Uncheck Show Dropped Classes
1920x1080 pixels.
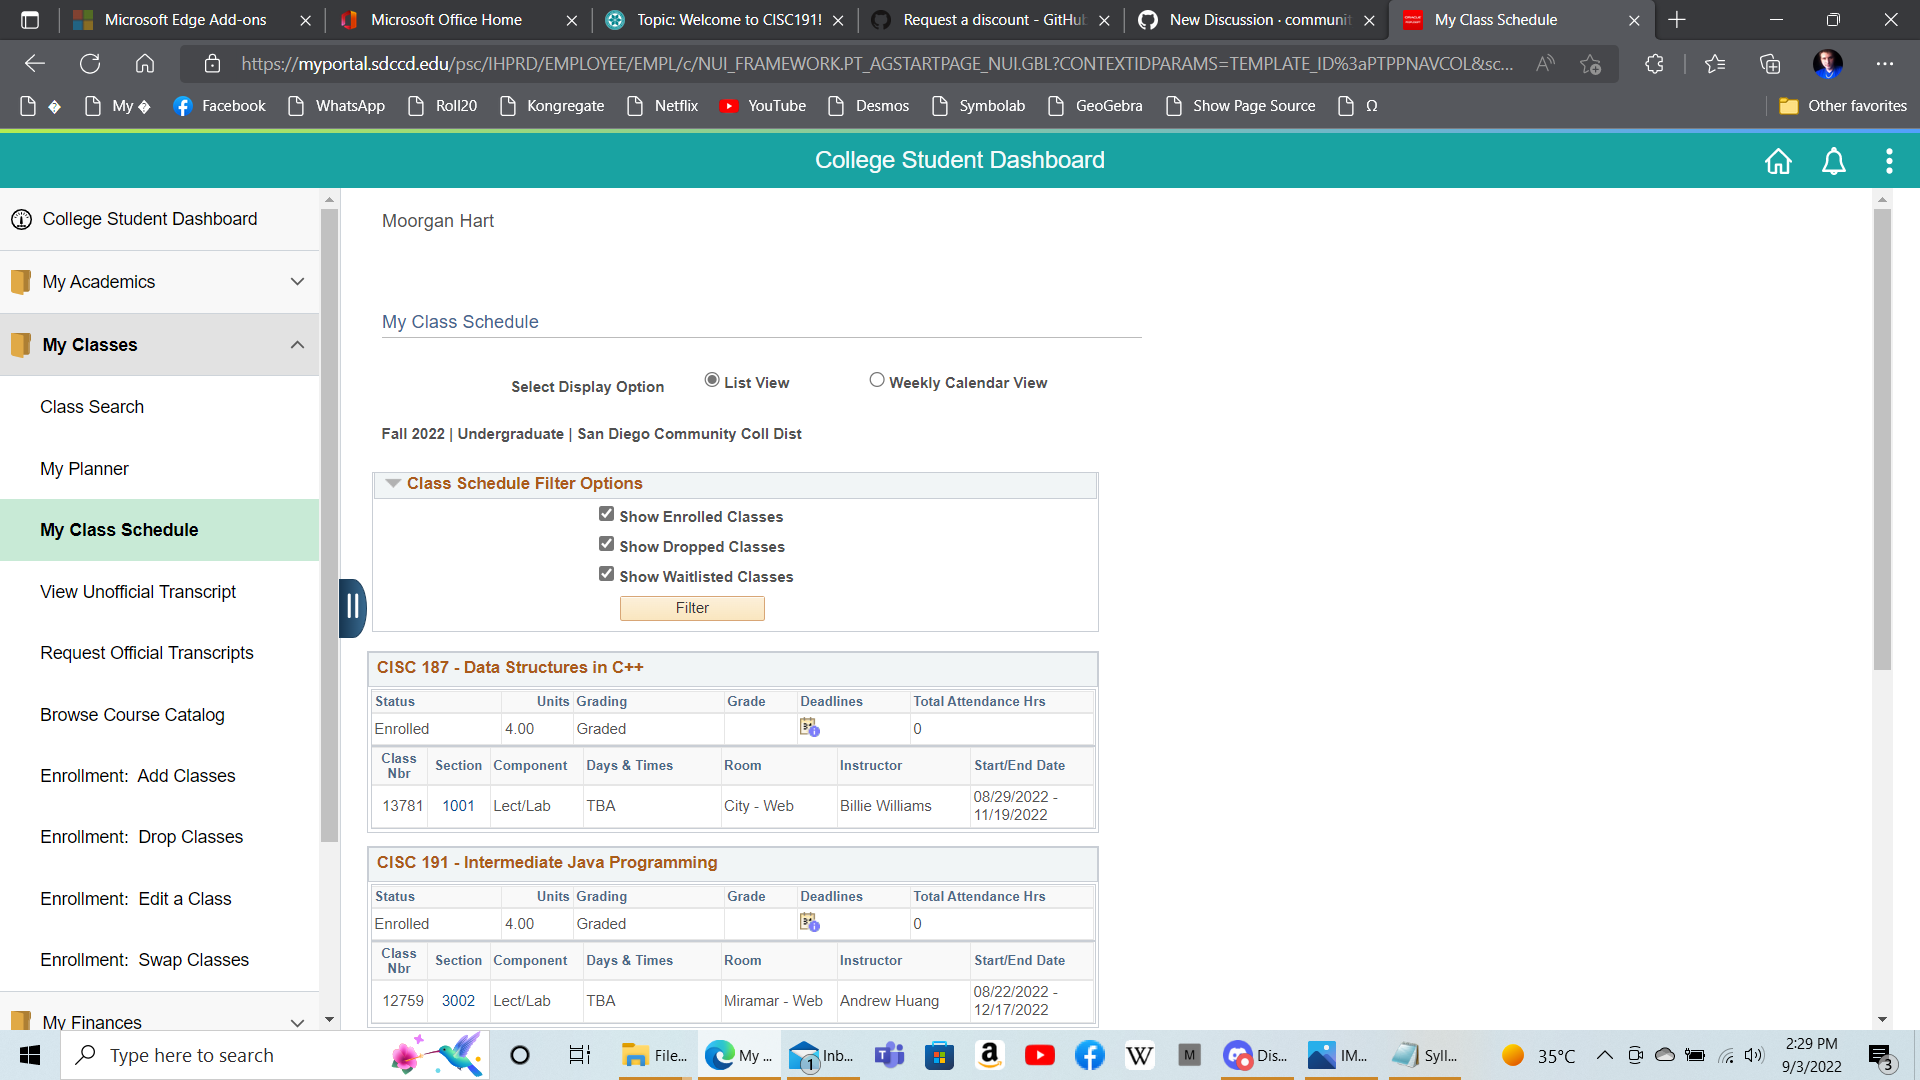tap(606, 544)
